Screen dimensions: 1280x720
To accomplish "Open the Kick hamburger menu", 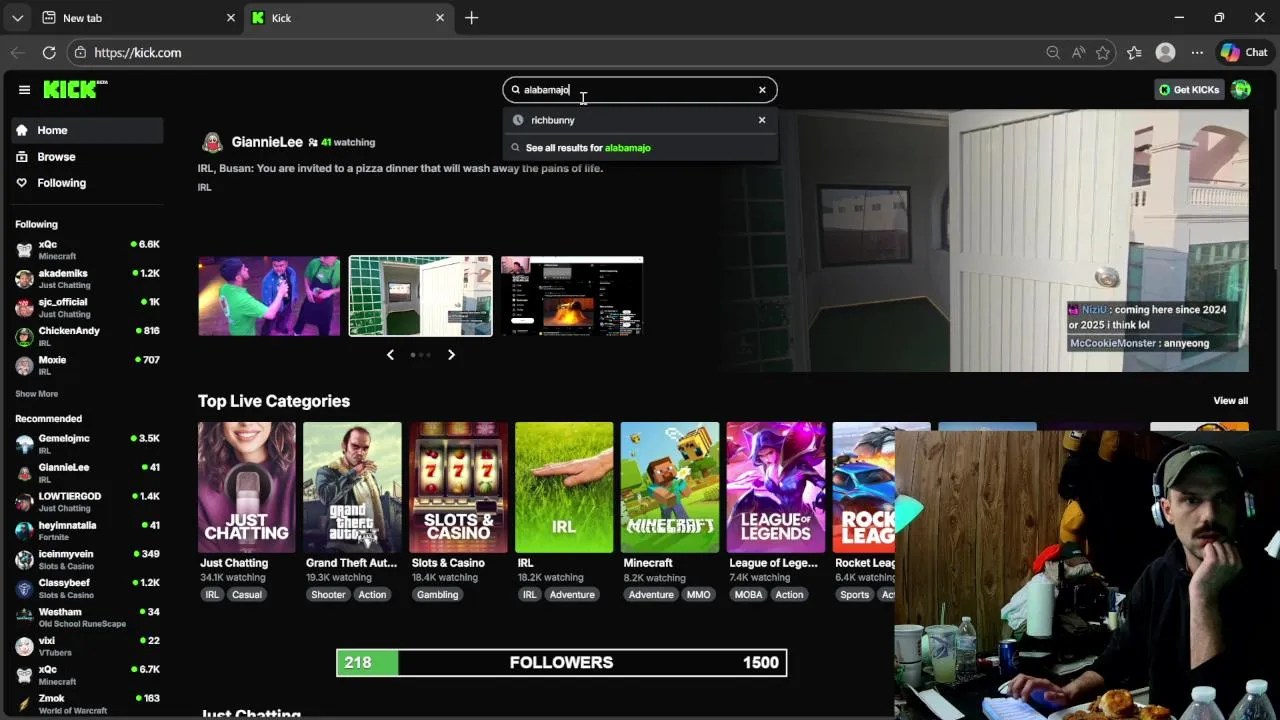I will (x=24, y=90).
